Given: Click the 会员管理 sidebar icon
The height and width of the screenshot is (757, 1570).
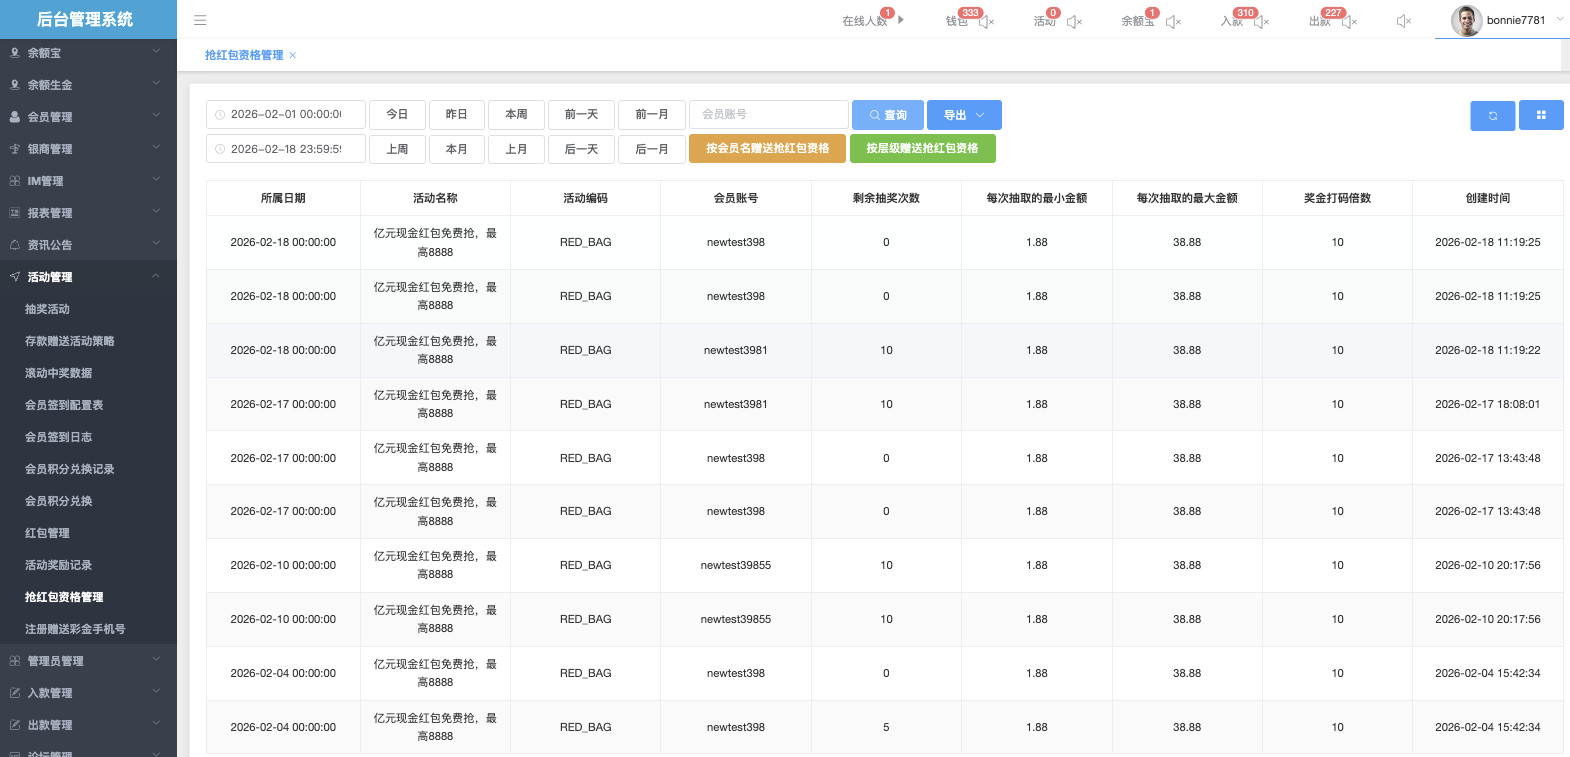Looking at the screenshot, I should 15,117.
